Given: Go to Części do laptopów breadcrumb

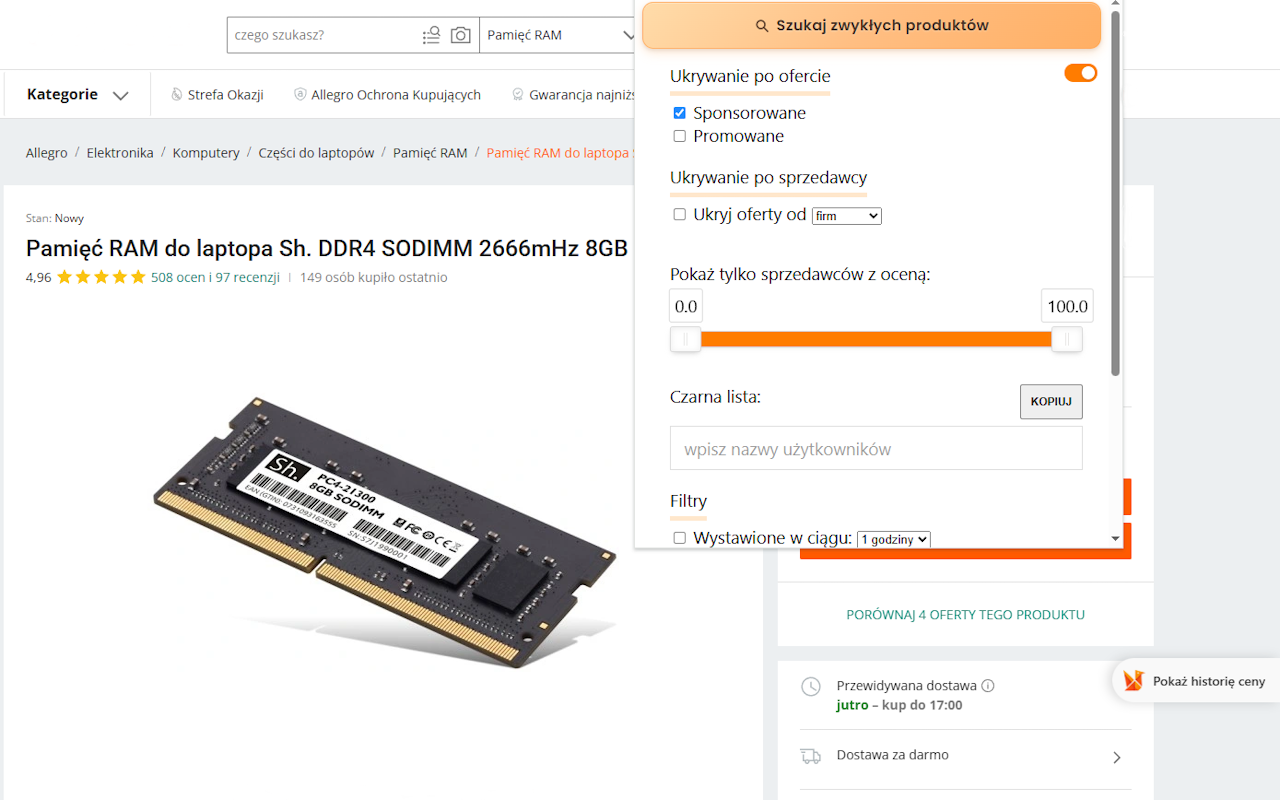Looking at the screenshot, I should pos(316,153).
